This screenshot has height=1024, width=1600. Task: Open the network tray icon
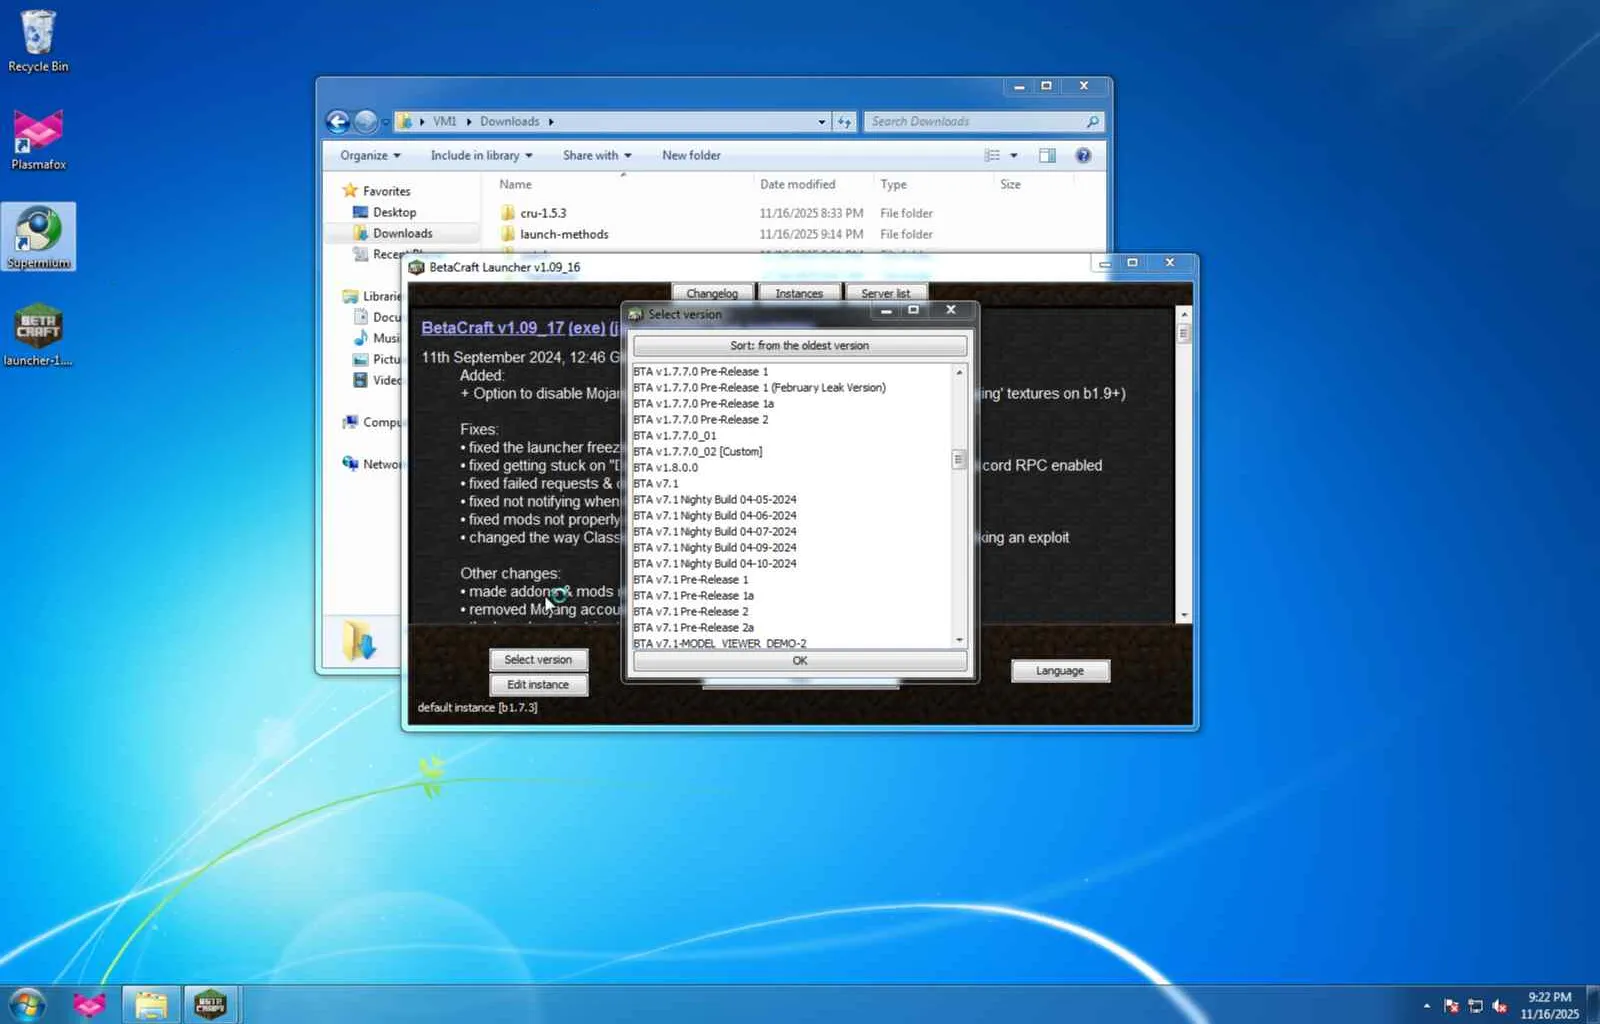coord(1475,1006)
